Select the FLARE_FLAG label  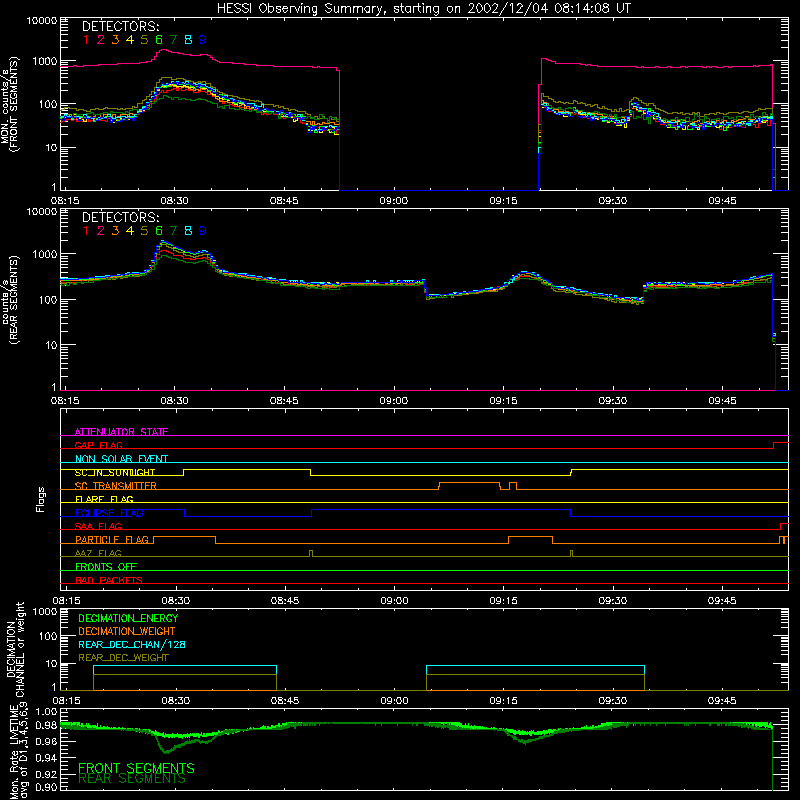pos(104,499)
